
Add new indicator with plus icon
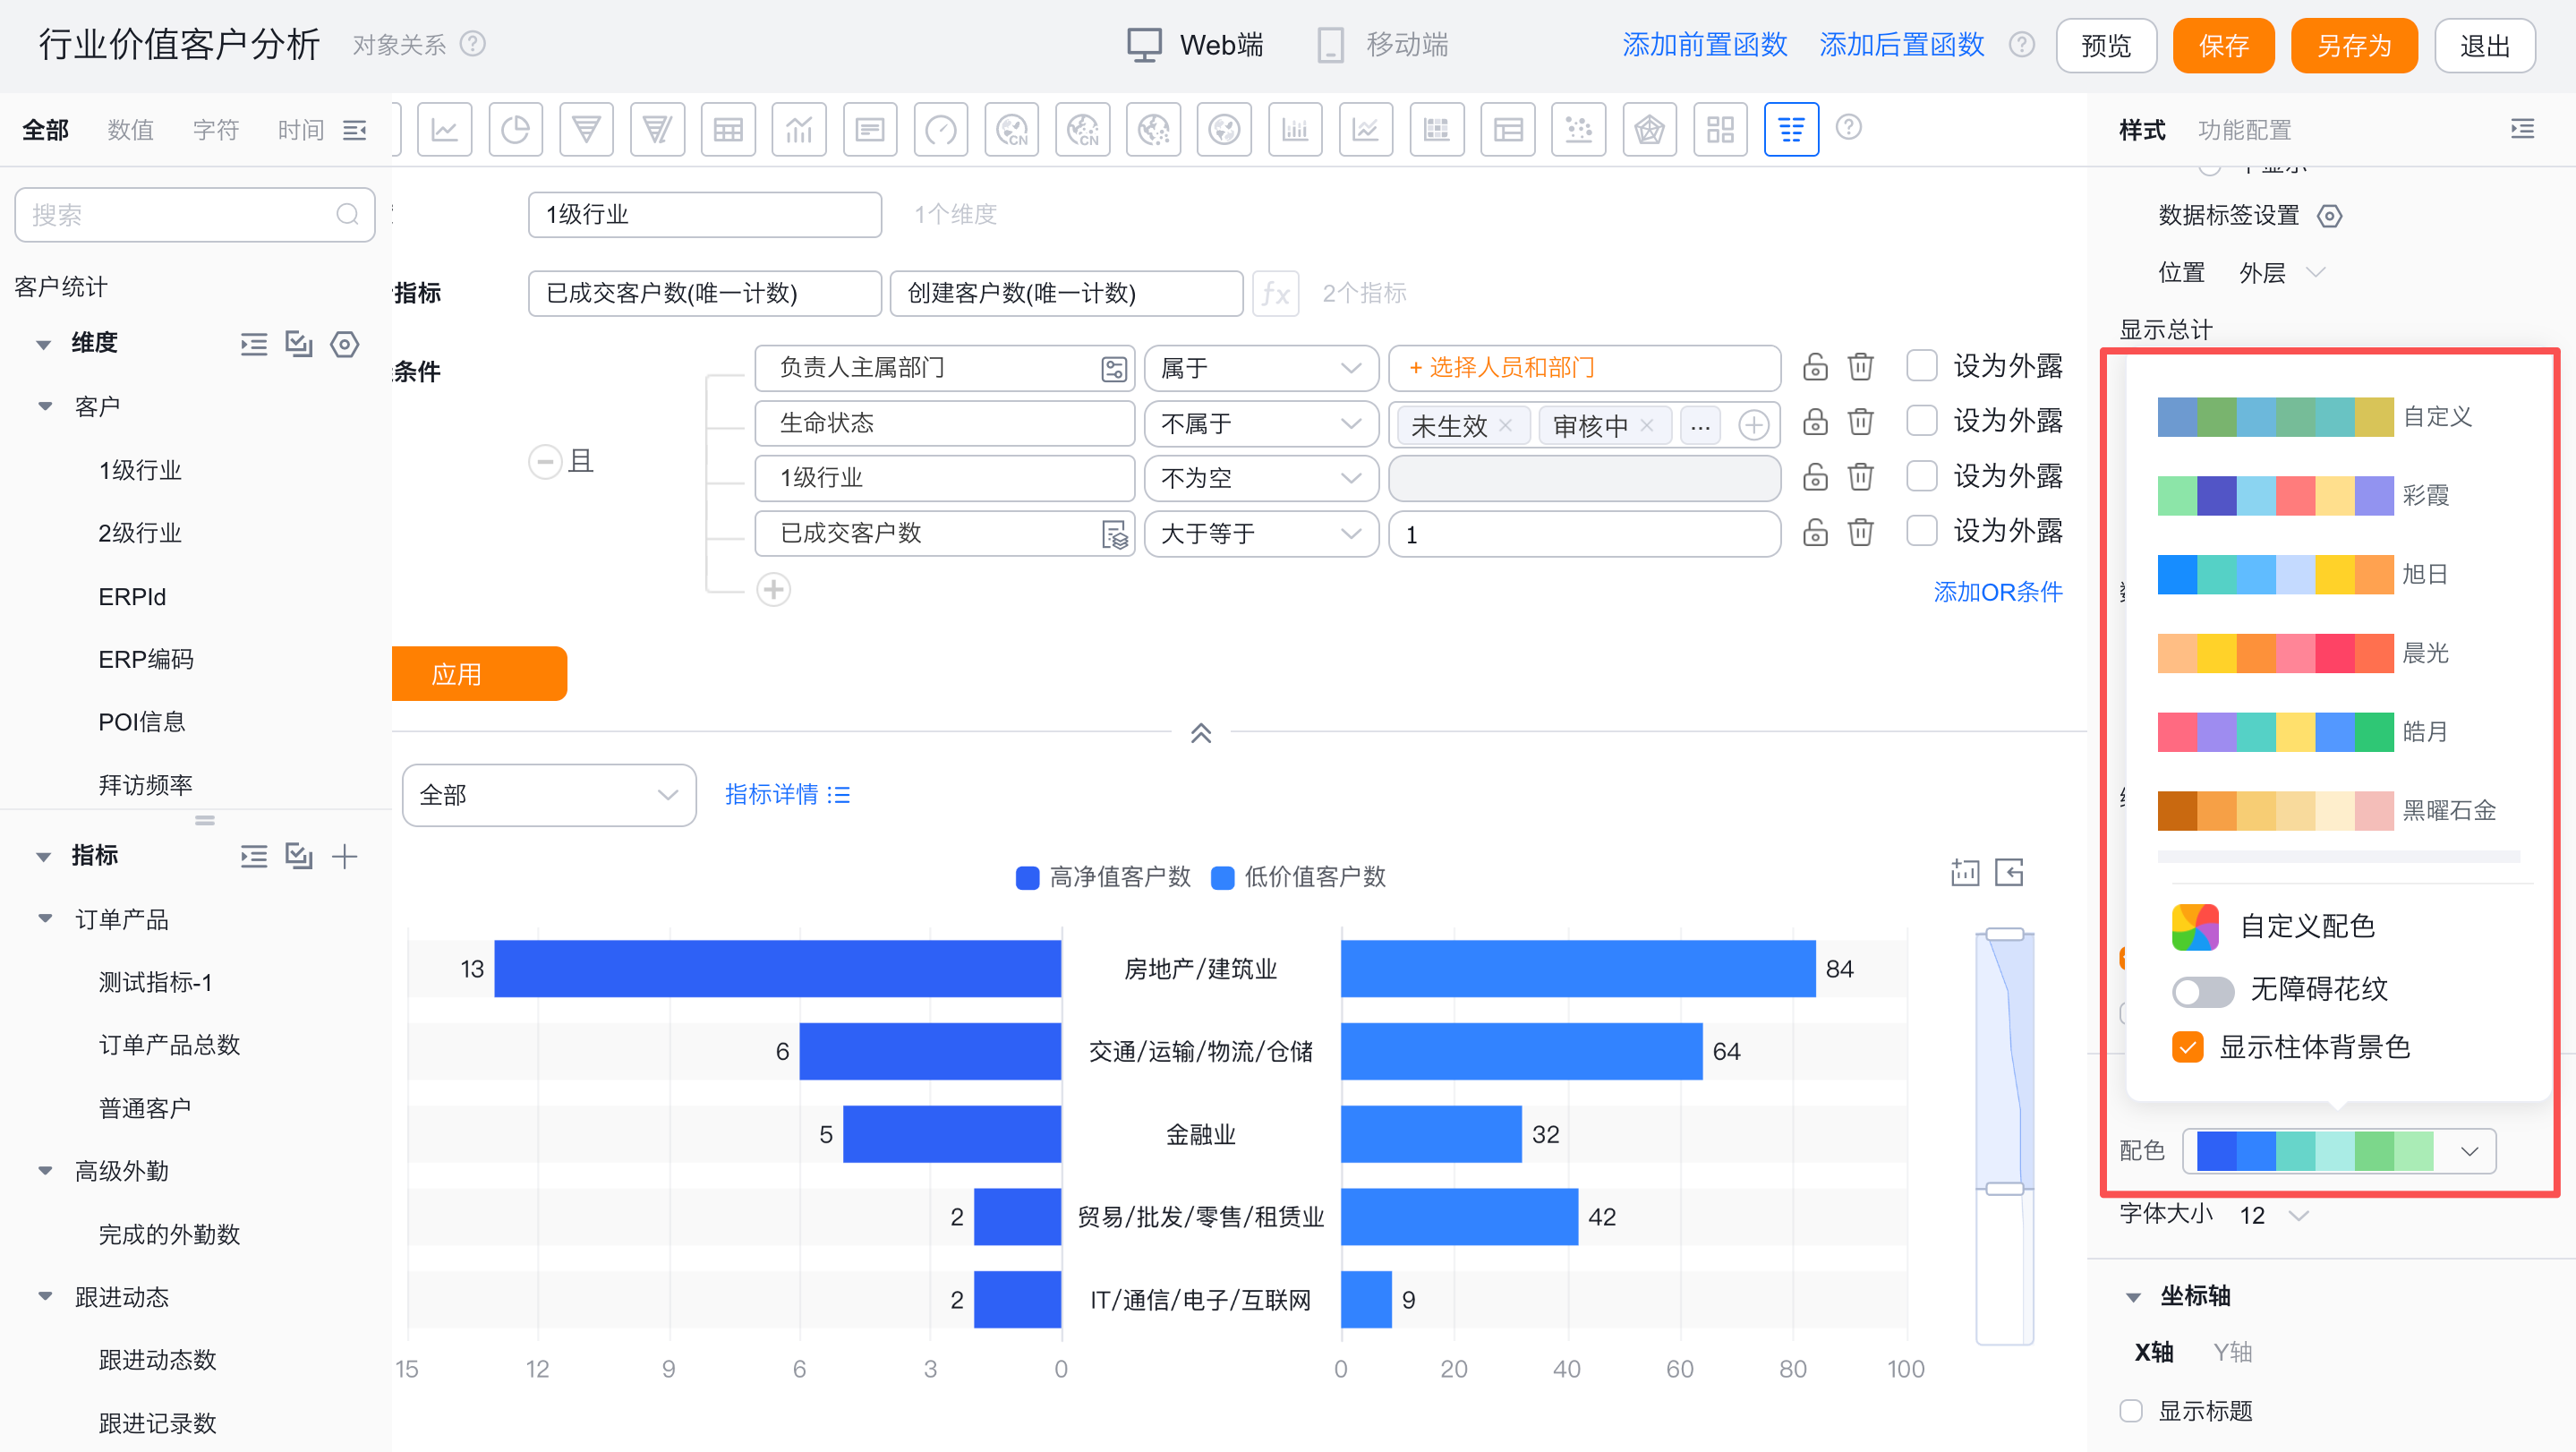coord(344,856)
